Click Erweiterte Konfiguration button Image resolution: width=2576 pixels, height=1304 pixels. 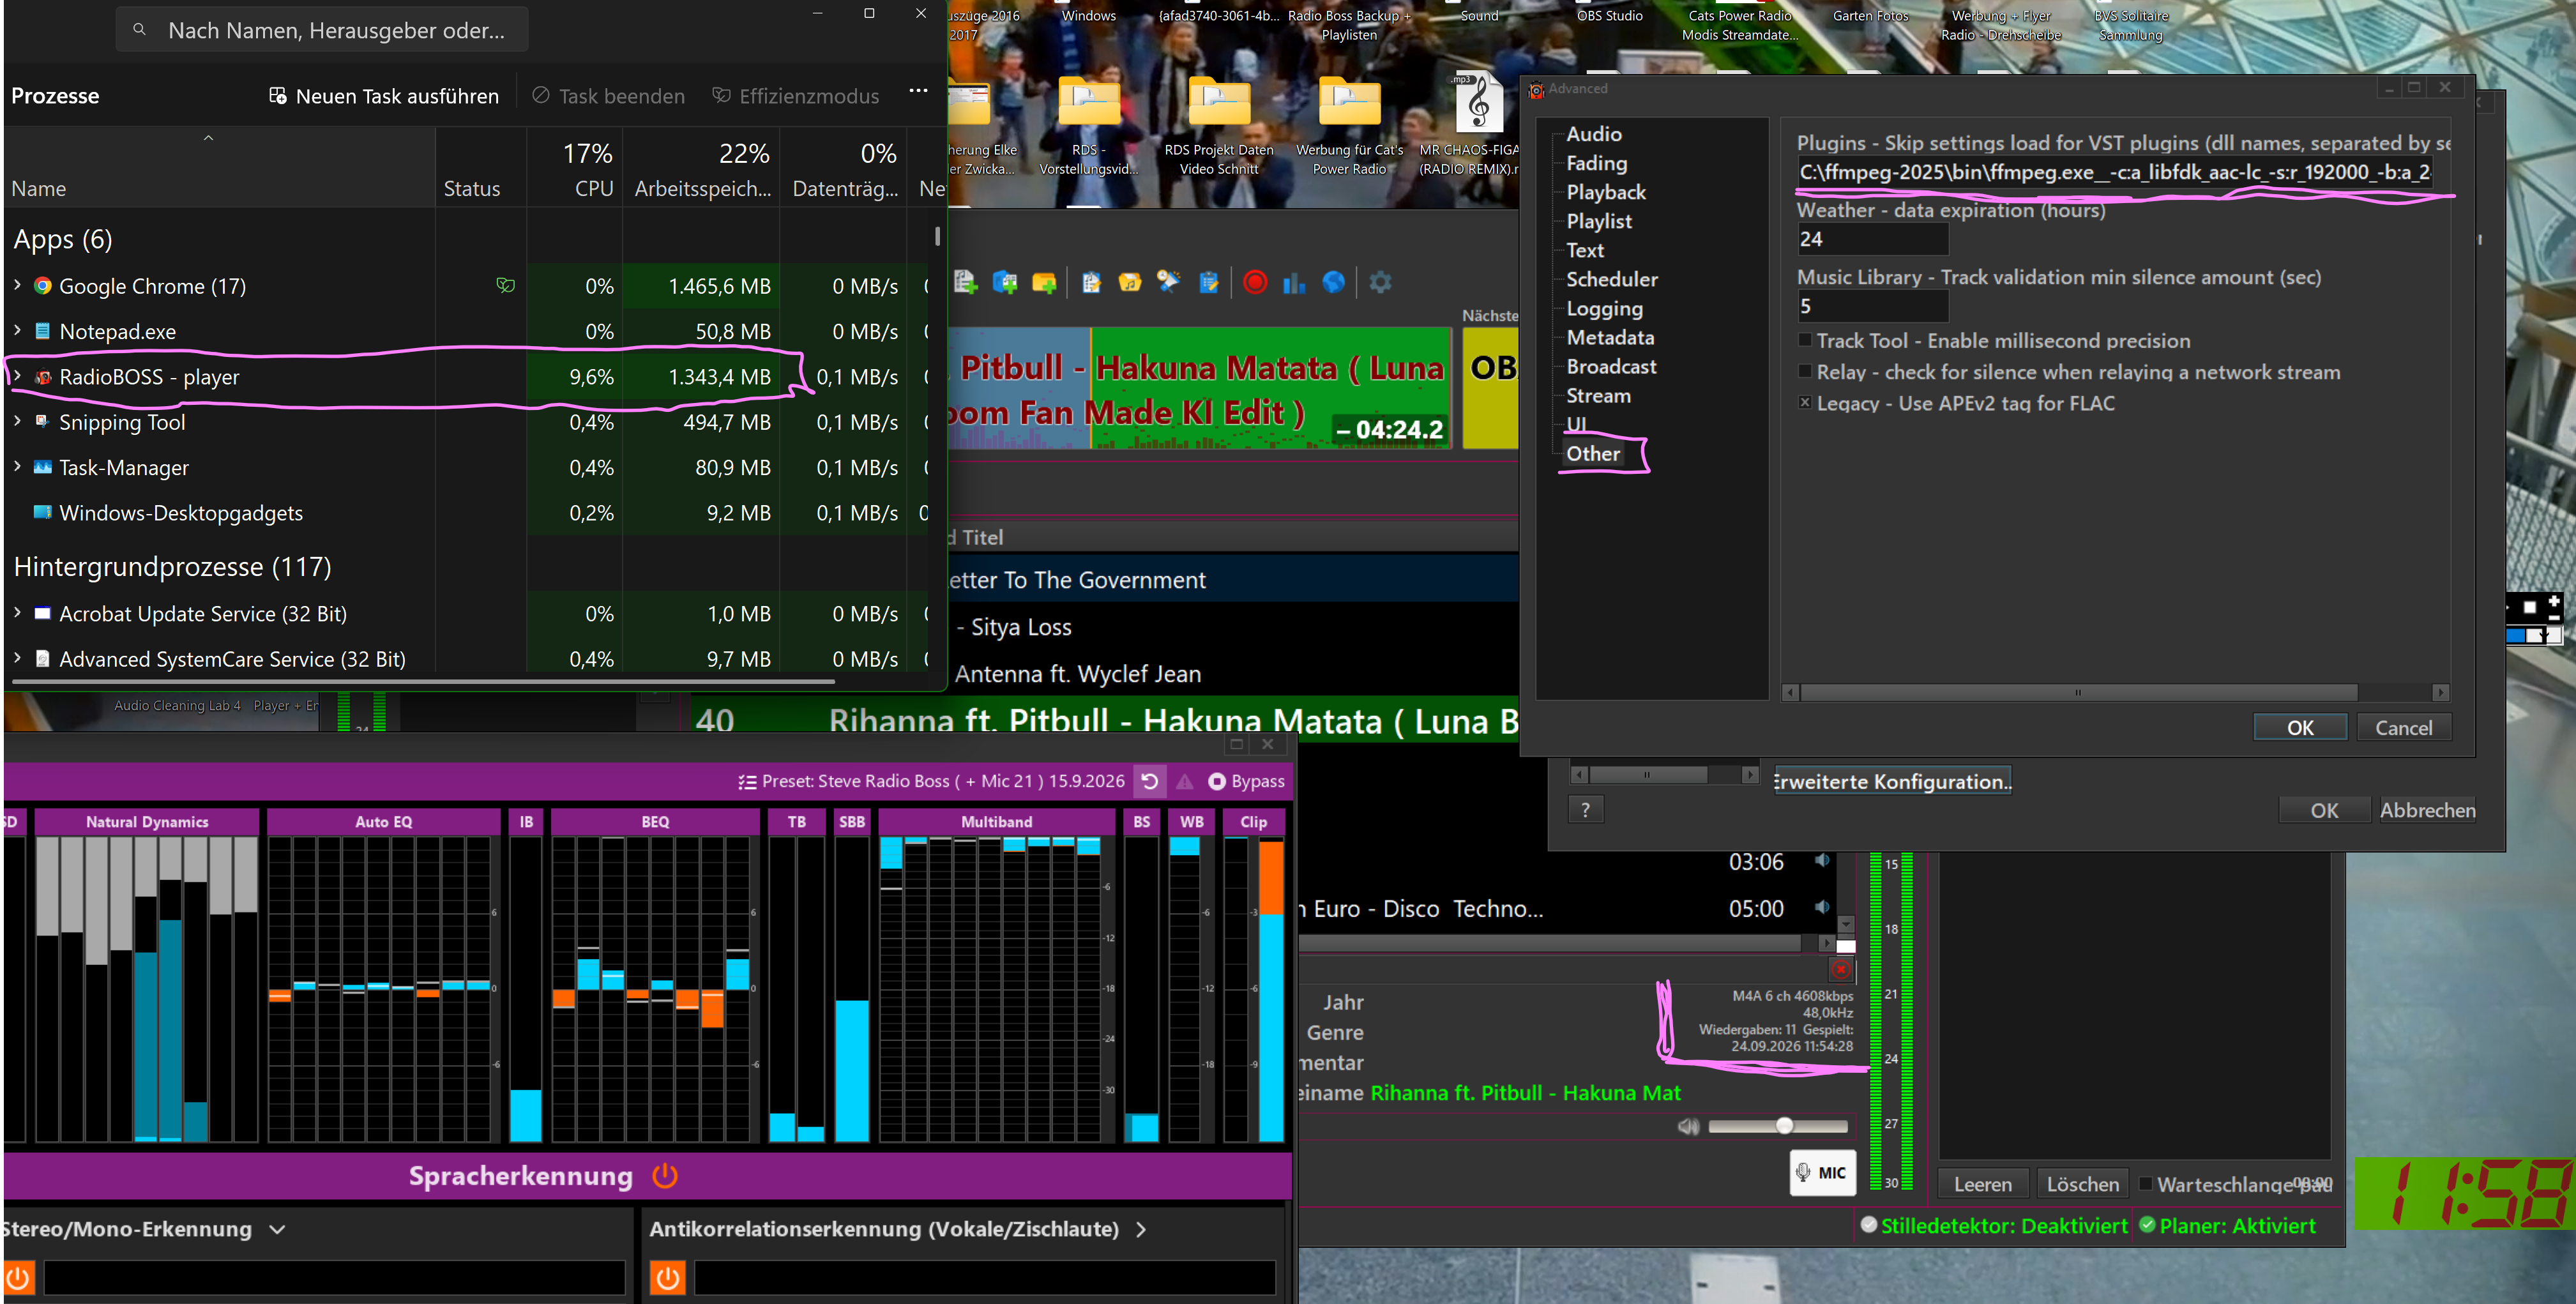click(1892, 781)
